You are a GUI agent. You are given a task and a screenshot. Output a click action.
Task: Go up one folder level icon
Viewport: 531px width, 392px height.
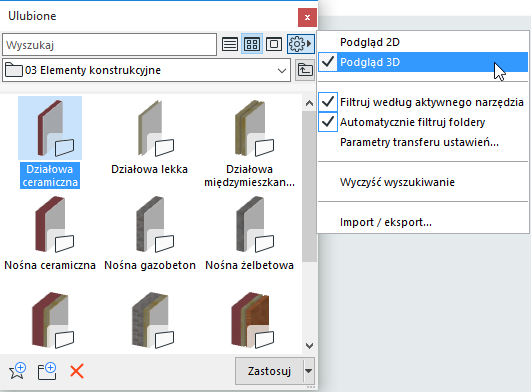pyautogui.click(x=305, y=70)
